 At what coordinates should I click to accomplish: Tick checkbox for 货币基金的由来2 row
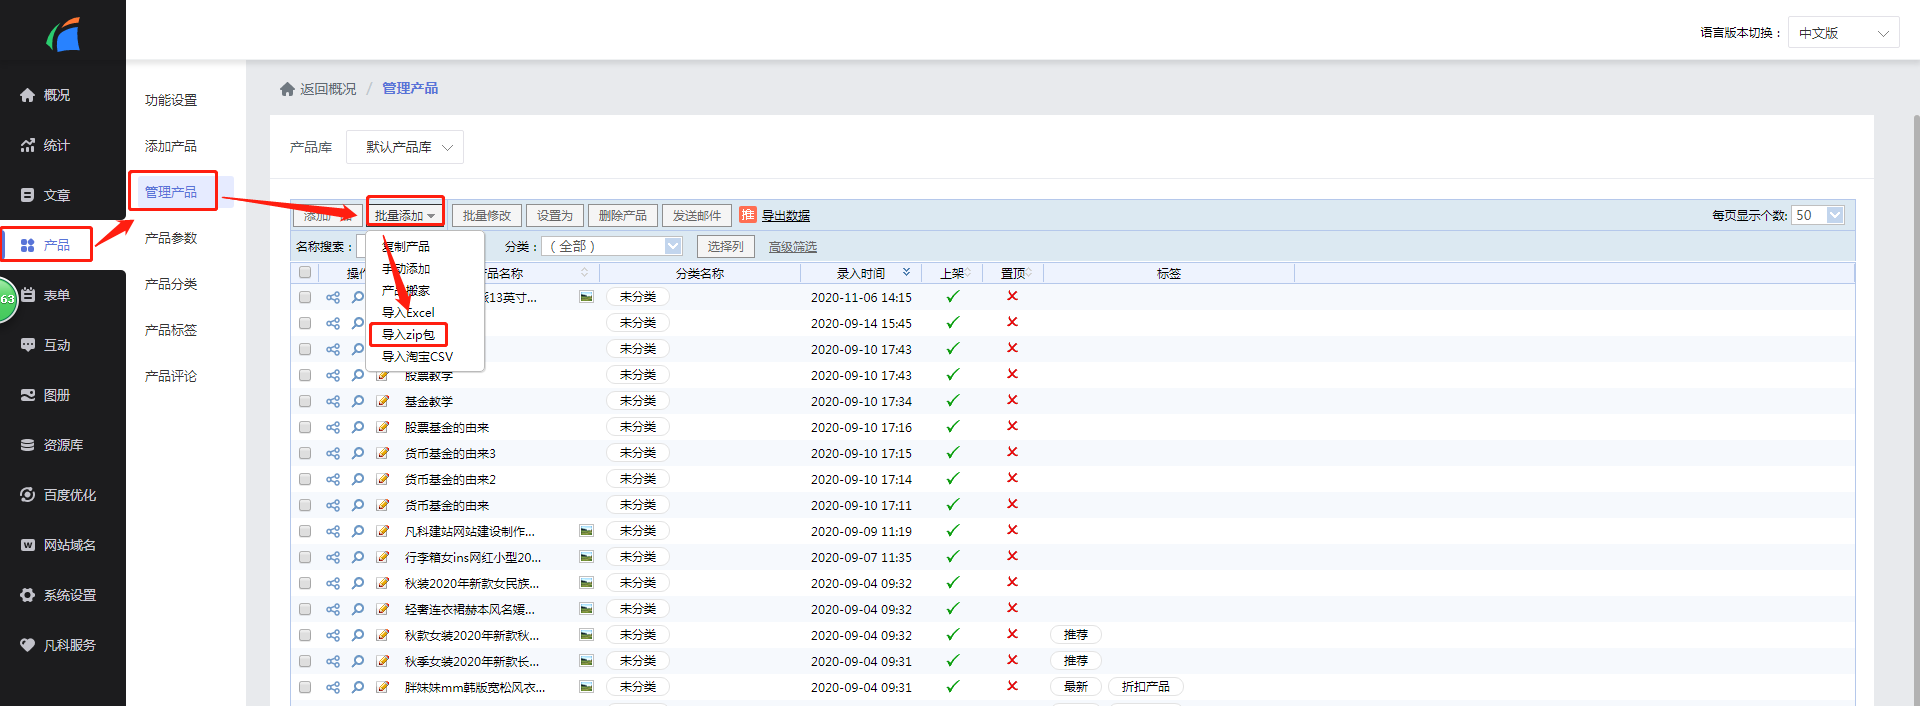pos(305,479)
